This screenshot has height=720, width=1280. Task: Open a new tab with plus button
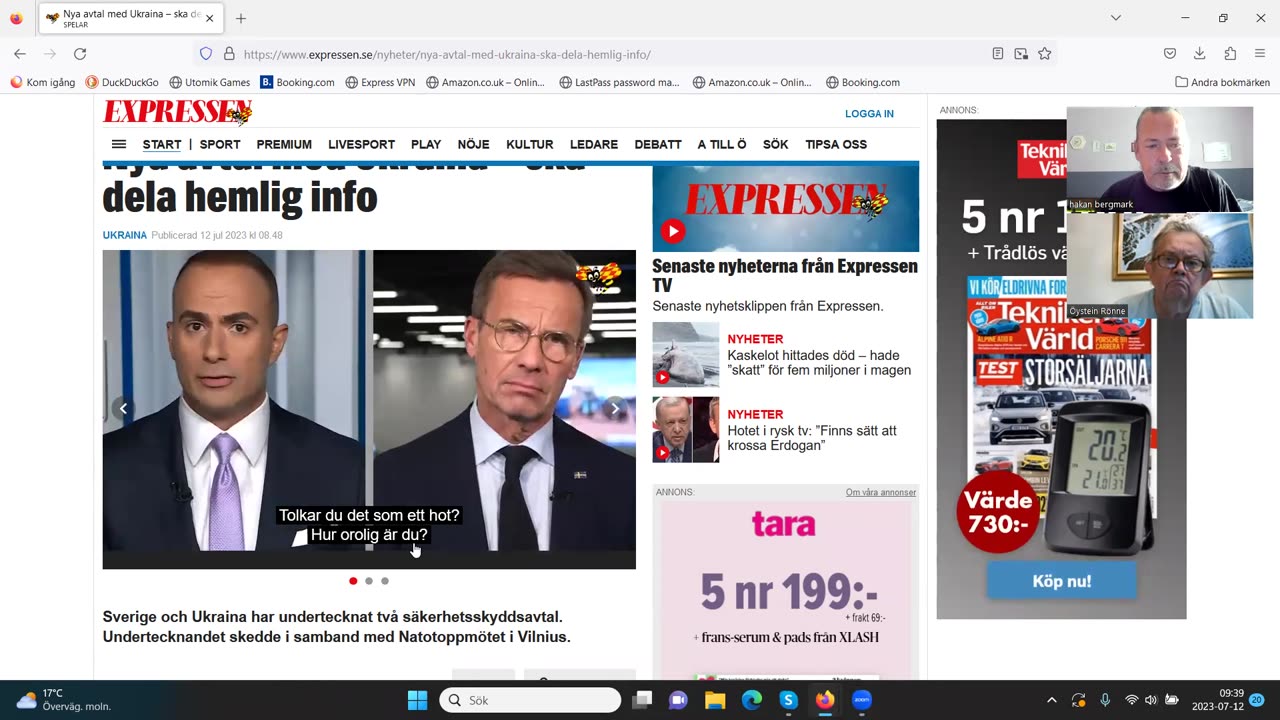click(x=241, y=18)
